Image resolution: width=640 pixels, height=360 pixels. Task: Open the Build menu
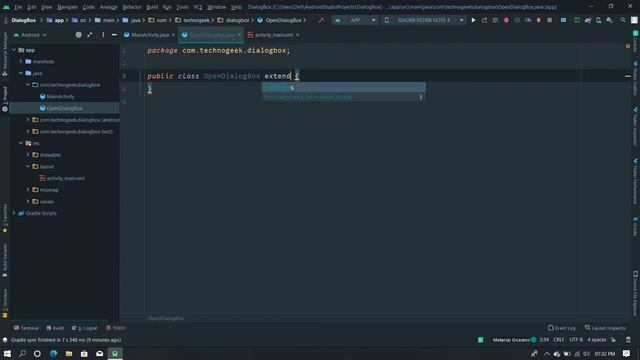(152, 7)
